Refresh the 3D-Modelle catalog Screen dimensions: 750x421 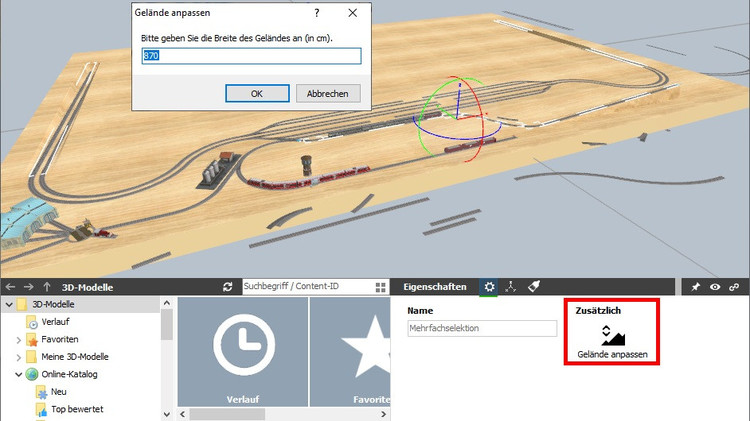(x=228, y=287)
